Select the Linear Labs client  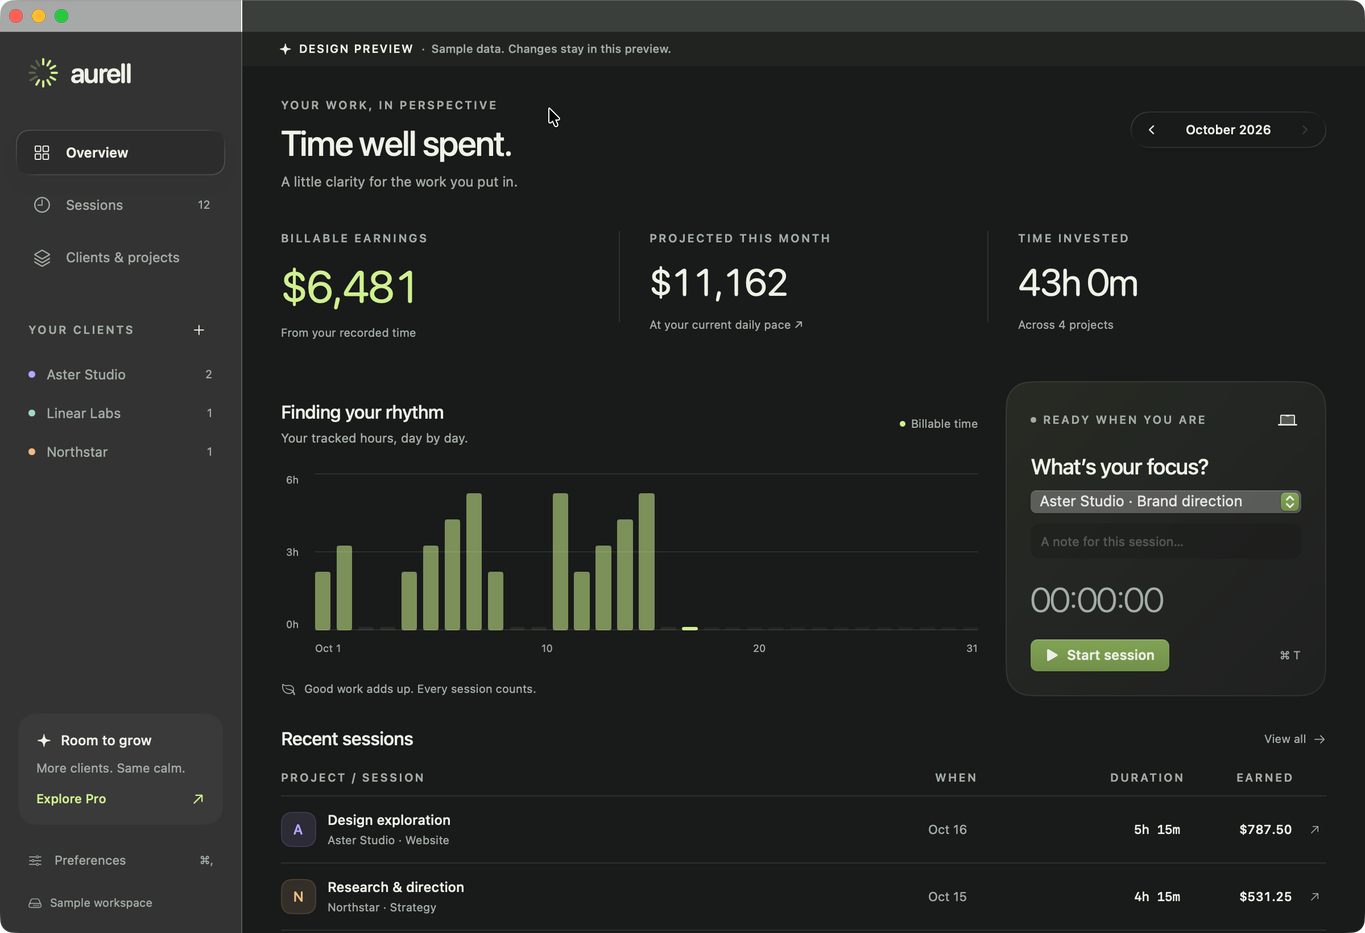(120, 413)
